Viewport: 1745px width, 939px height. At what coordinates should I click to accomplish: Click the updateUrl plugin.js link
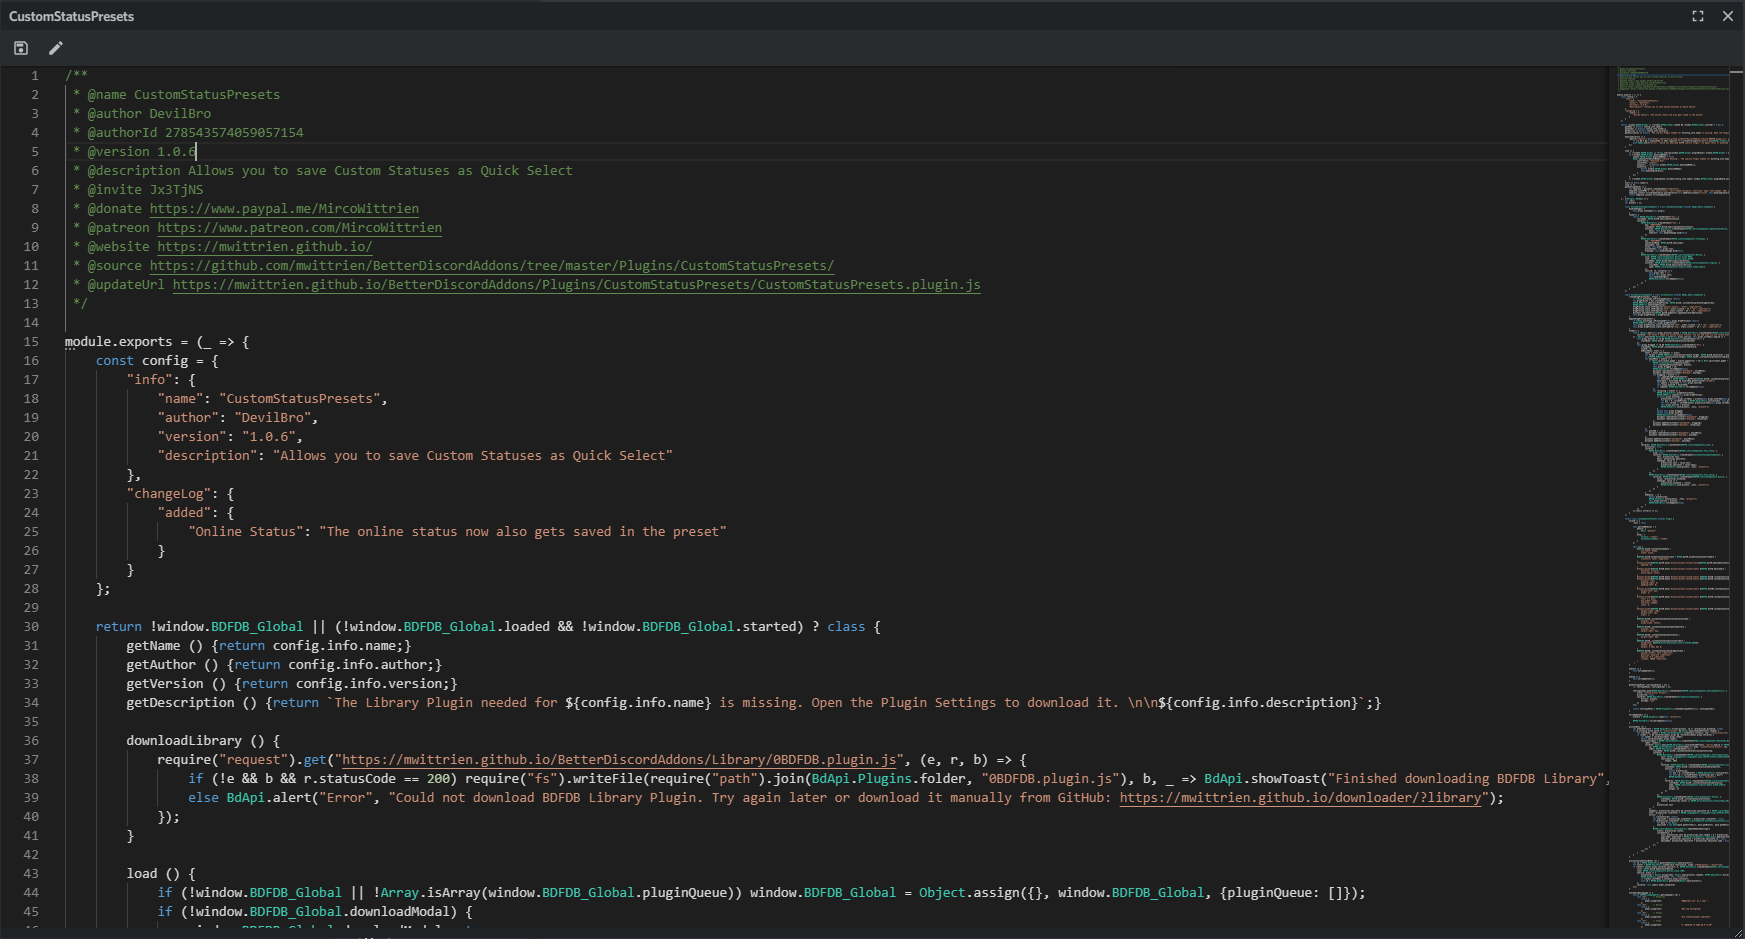coord(576,285)
